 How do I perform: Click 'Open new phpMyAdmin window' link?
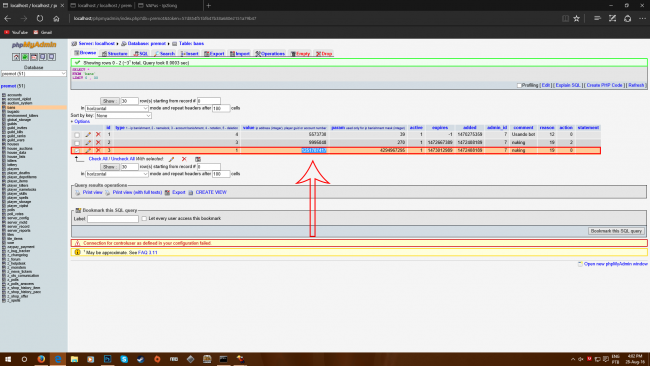coord(616,264)
